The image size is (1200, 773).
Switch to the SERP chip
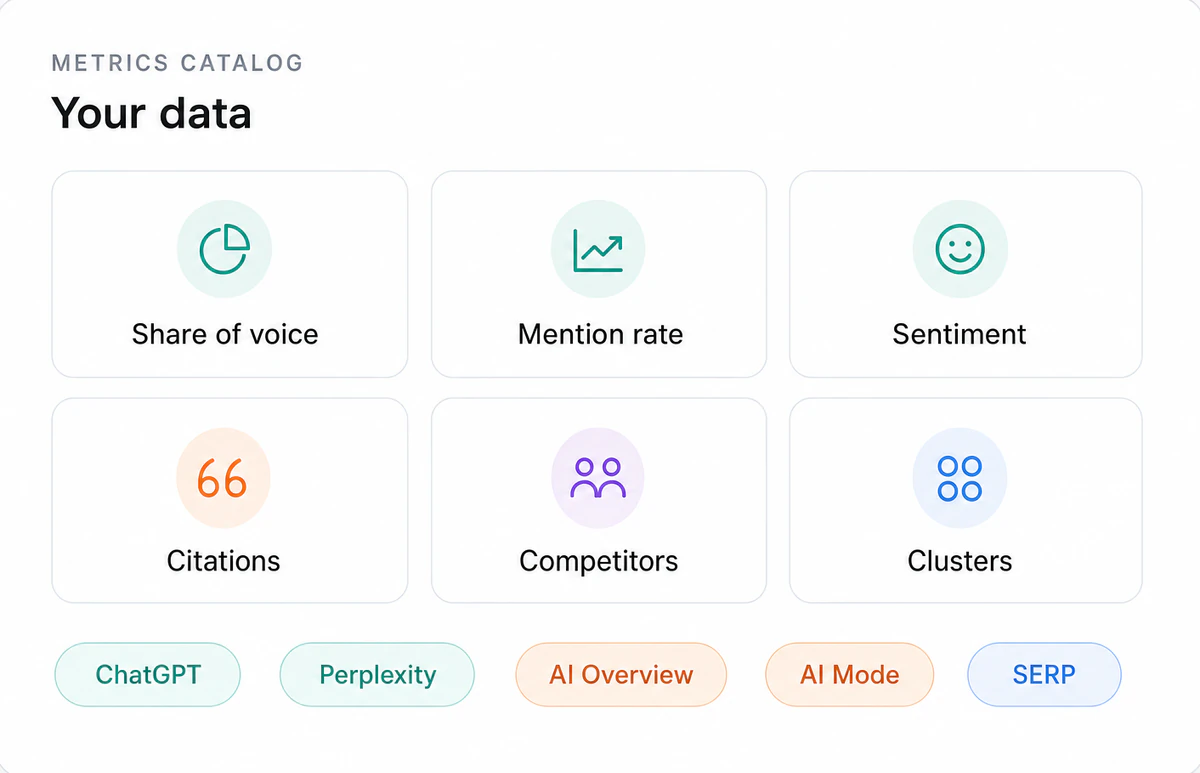coord(1044,674)
